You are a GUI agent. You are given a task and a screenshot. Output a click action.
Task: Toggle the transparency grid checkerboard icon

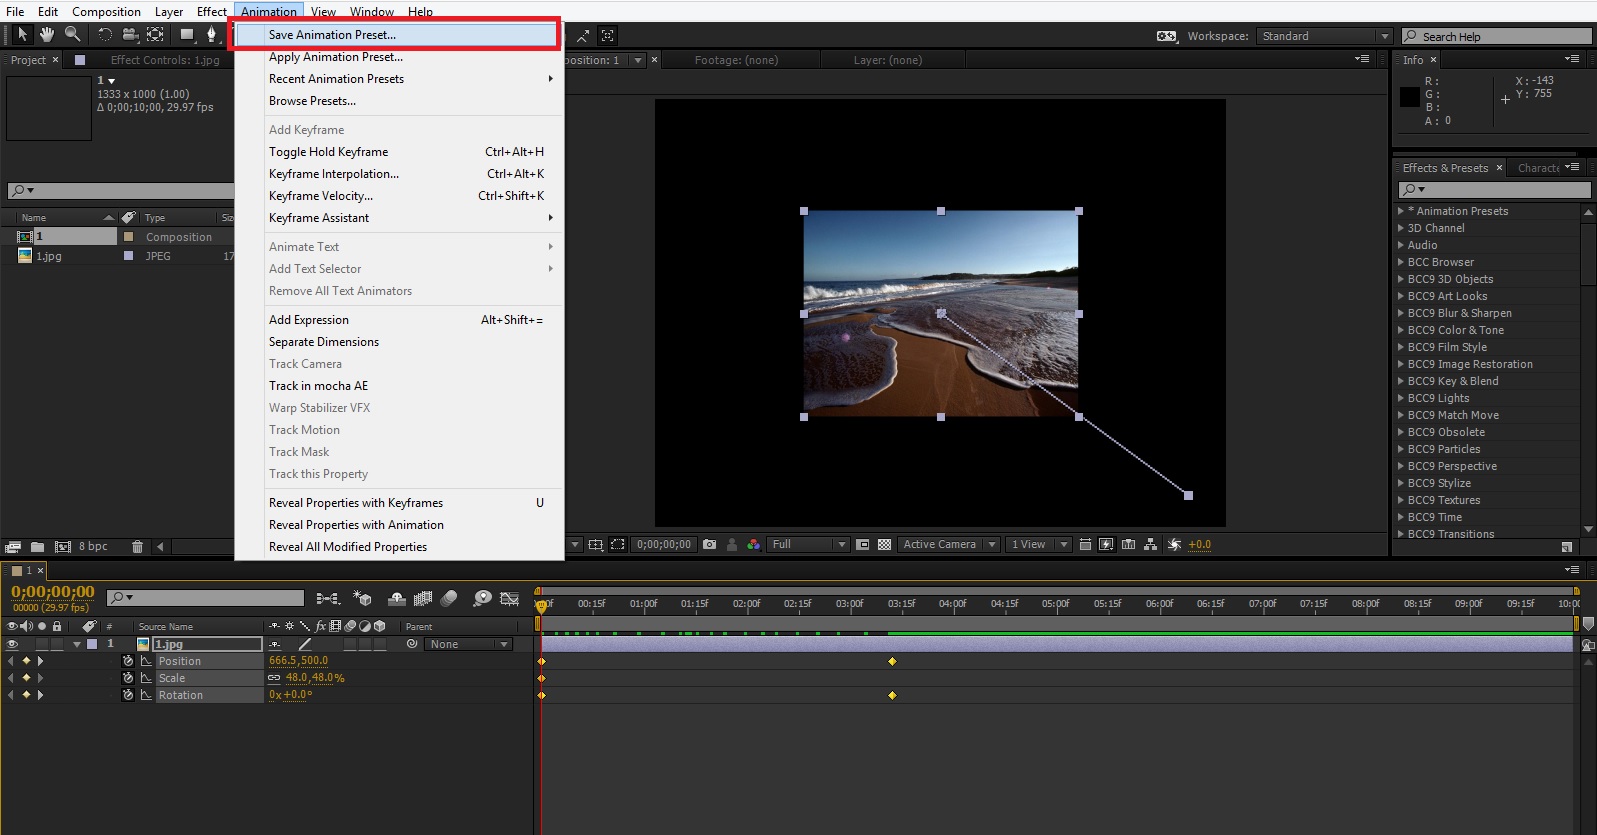[884, 545]
